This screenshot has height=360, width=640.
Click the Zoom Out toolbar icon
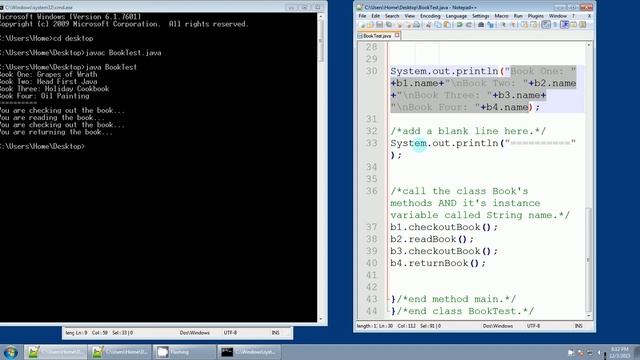[x=513, y=25]
